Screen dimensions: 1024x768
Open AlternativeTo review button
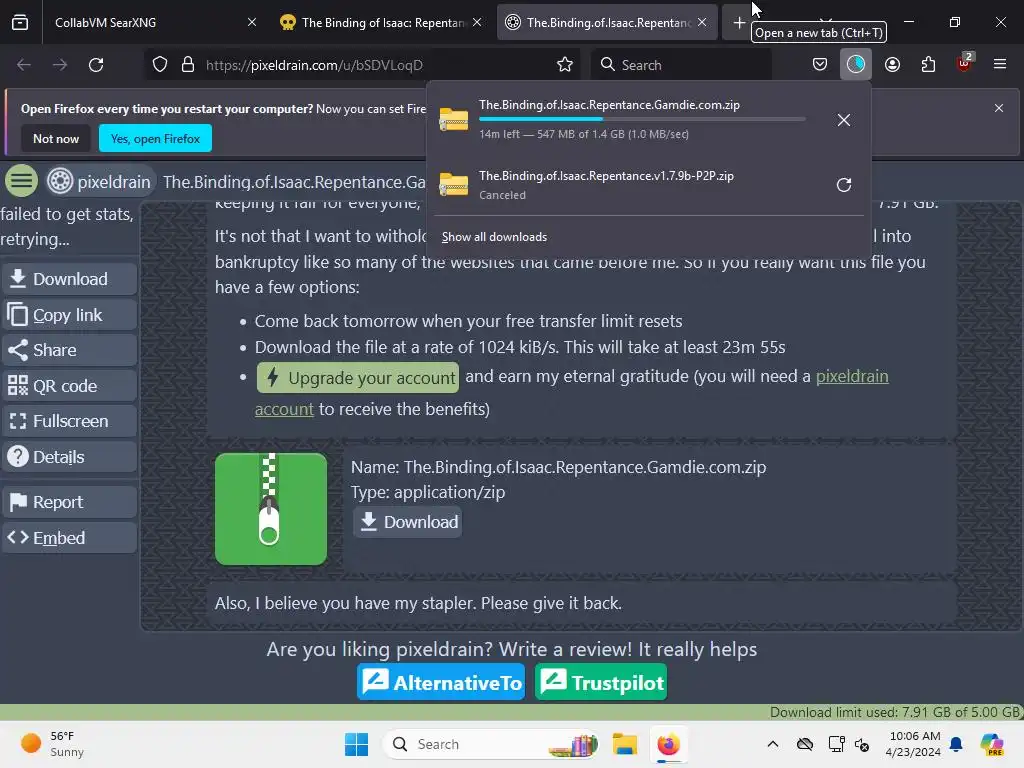coord(441,682)
